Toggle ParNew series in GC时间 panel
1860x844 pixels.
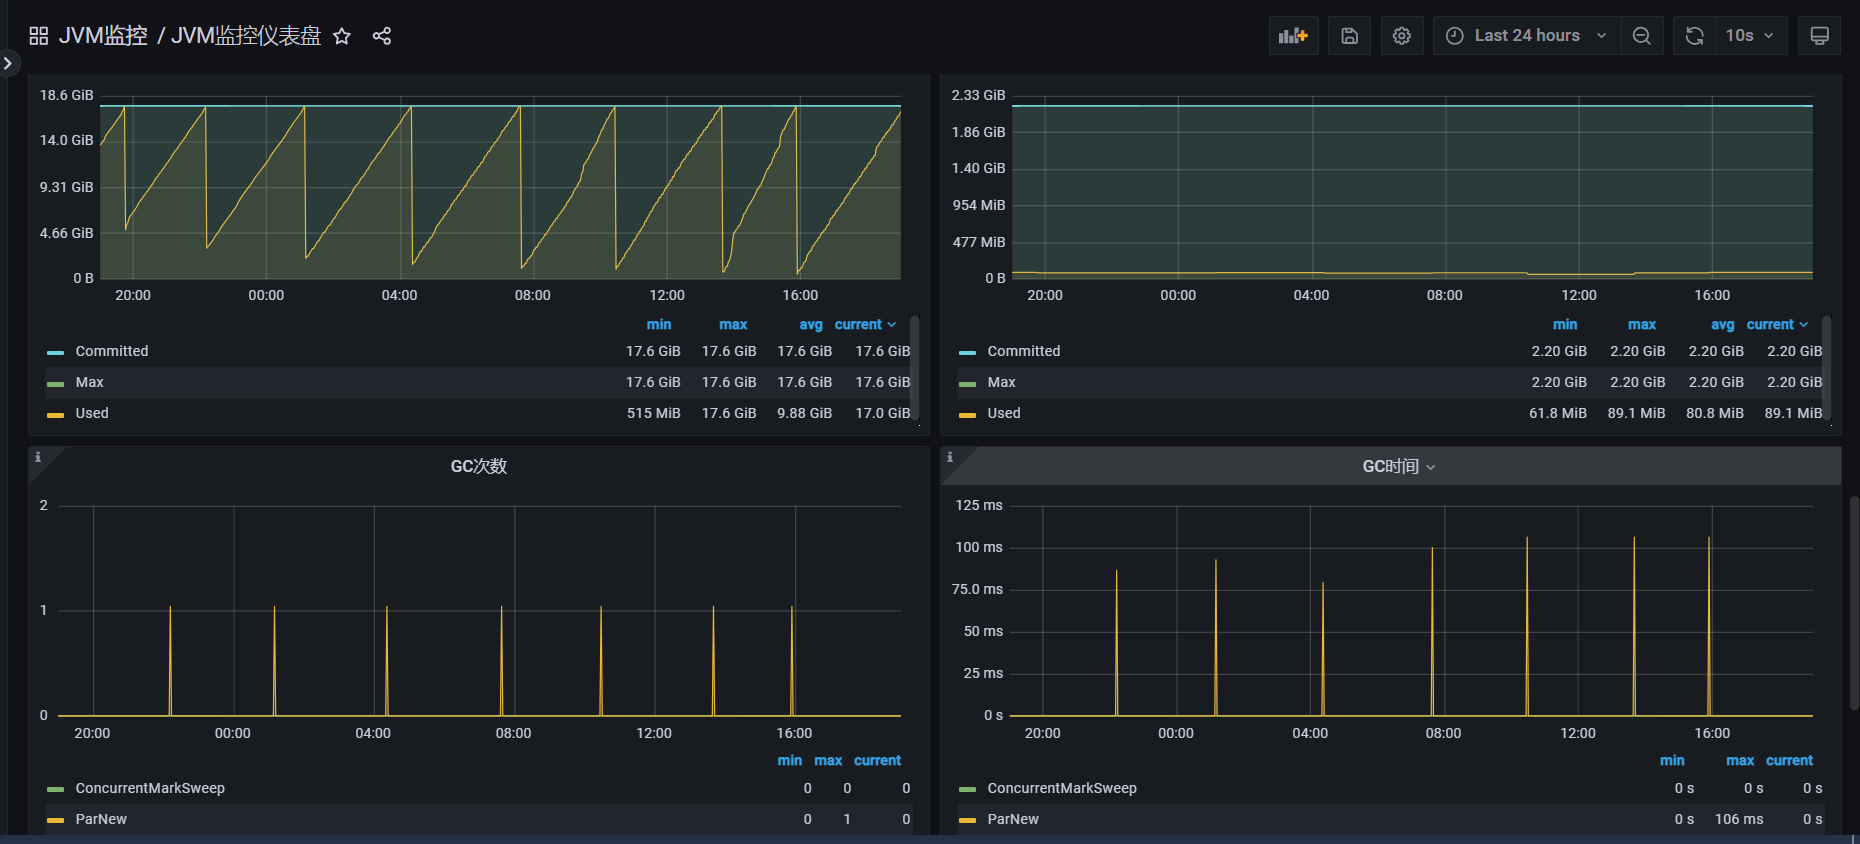coord(1013,820)
